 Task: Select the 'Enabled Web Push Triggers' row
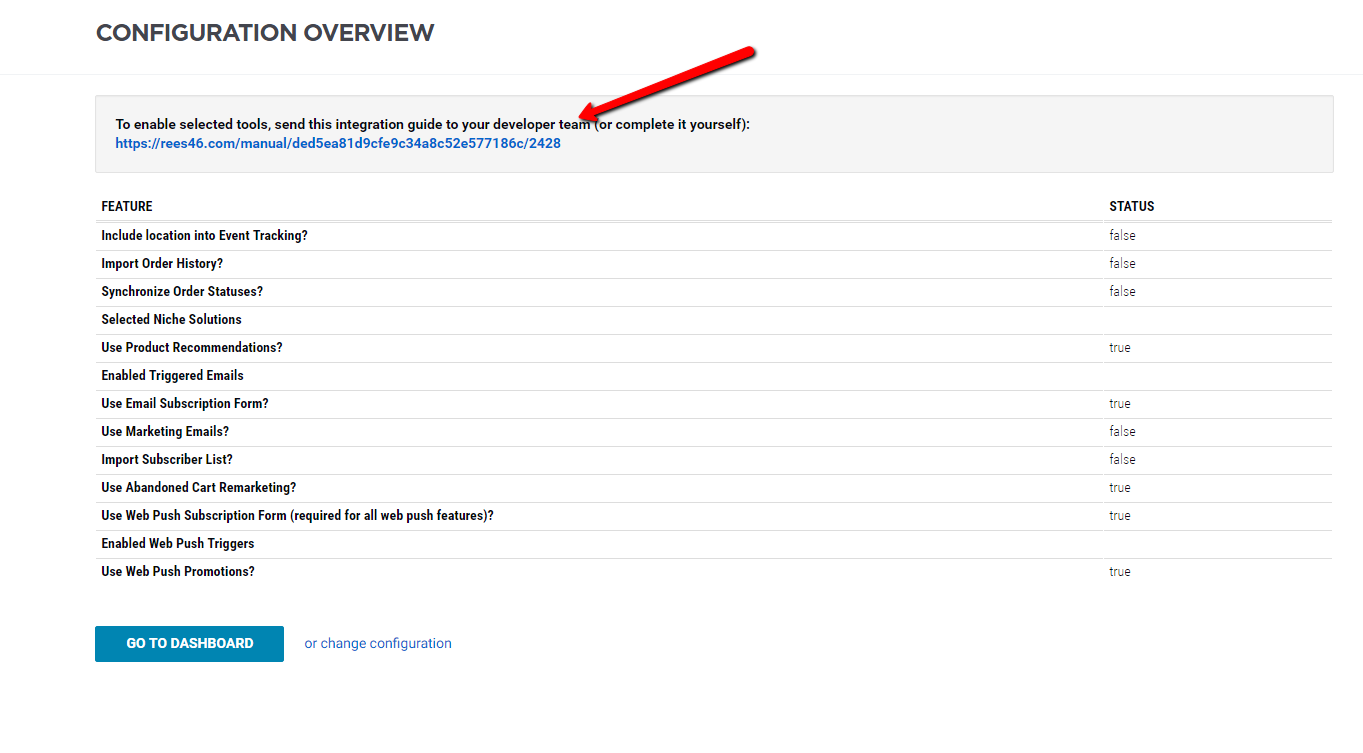[713, 544]
